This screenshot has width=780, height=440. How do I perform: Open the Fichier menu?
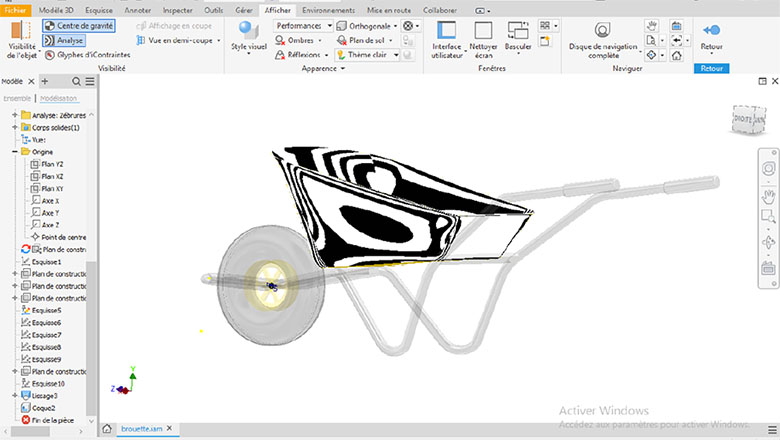click(x=15, y=9)
